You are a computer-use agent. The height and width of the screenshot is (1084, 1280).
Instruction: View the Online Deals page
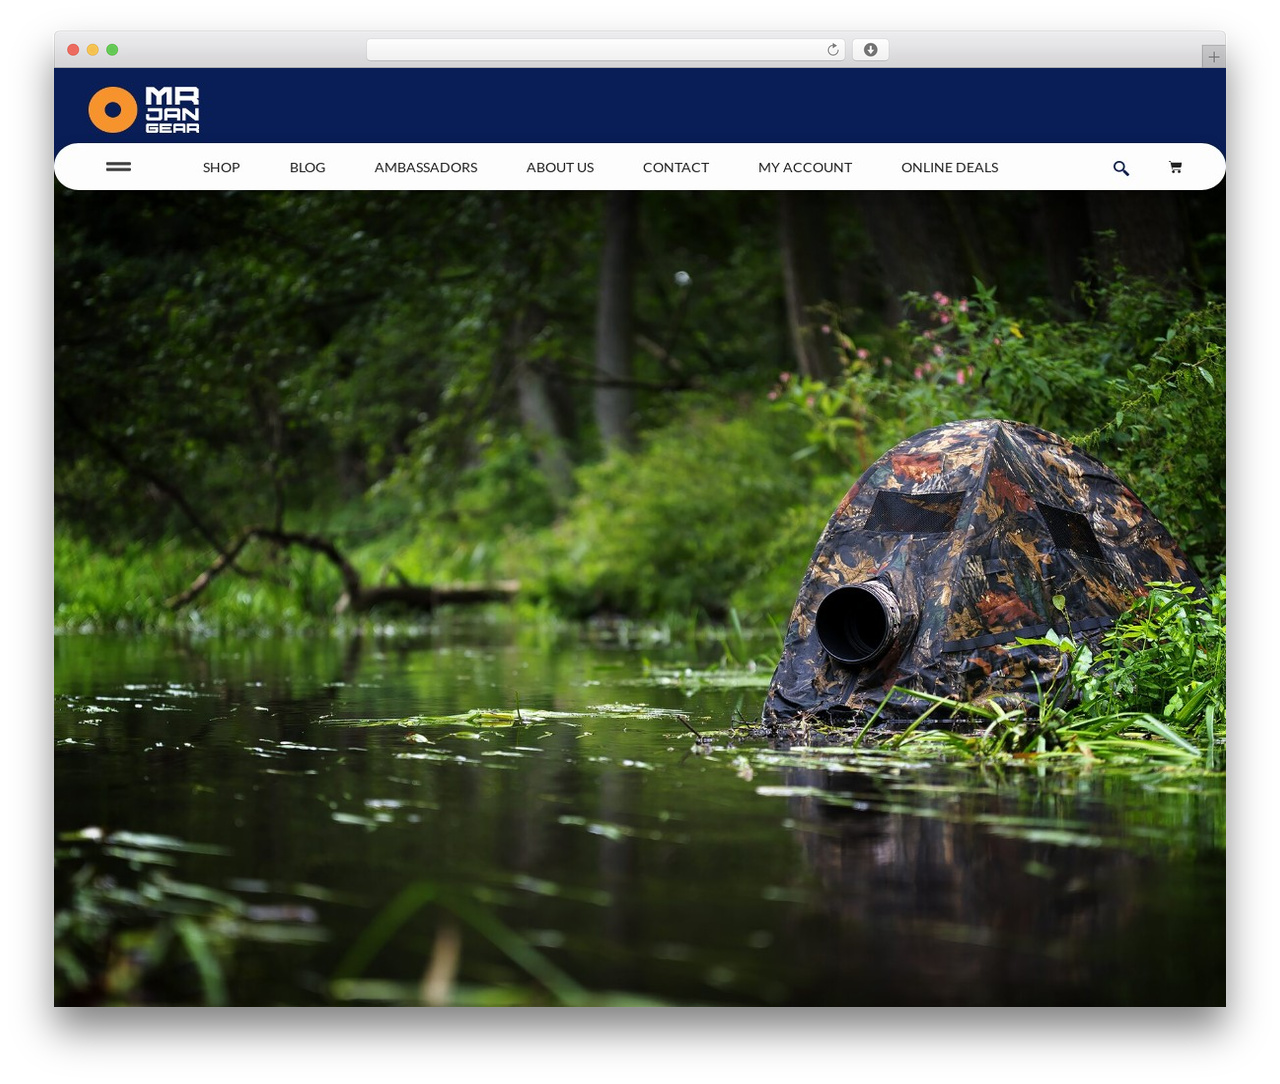(x=950, y=167)
